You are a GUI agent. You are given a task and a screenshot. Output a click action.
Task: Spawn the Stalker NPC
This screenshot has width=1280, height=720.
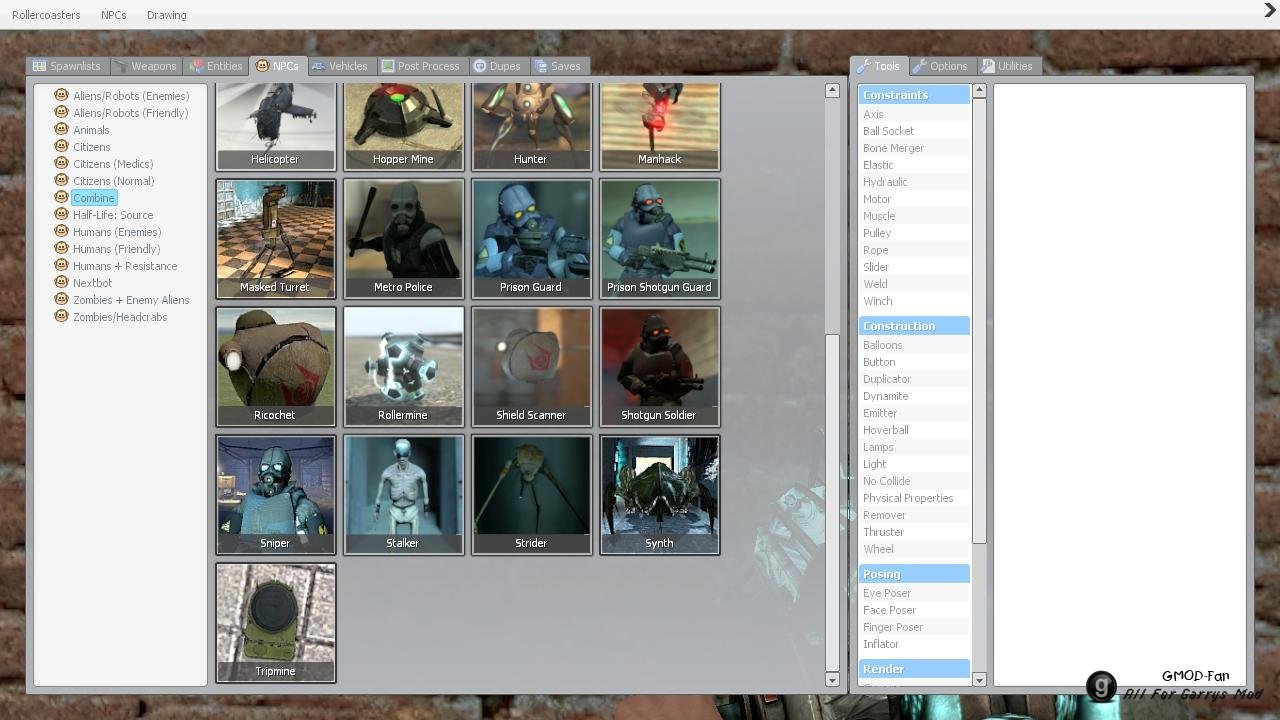(403, 495)
